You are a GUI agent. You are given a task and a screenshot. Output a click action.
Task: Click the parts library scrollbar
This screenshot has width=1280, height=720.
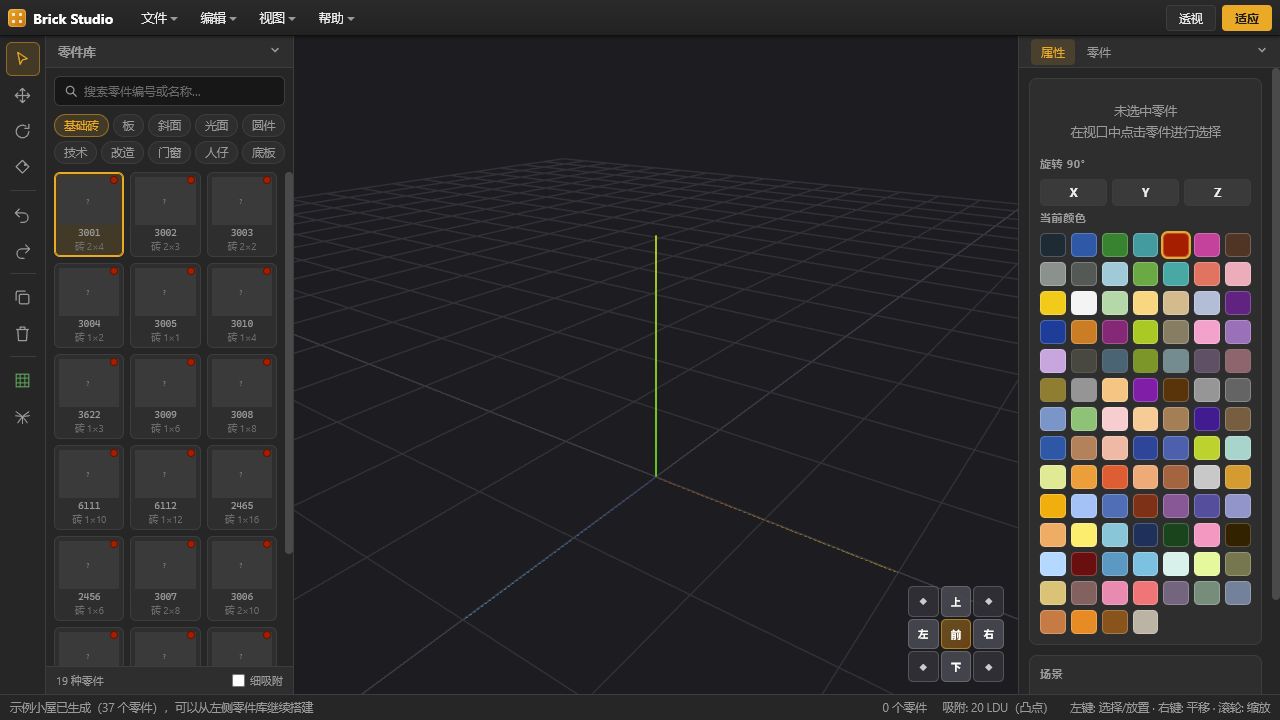pyautogui.click(x=289, y=363)
